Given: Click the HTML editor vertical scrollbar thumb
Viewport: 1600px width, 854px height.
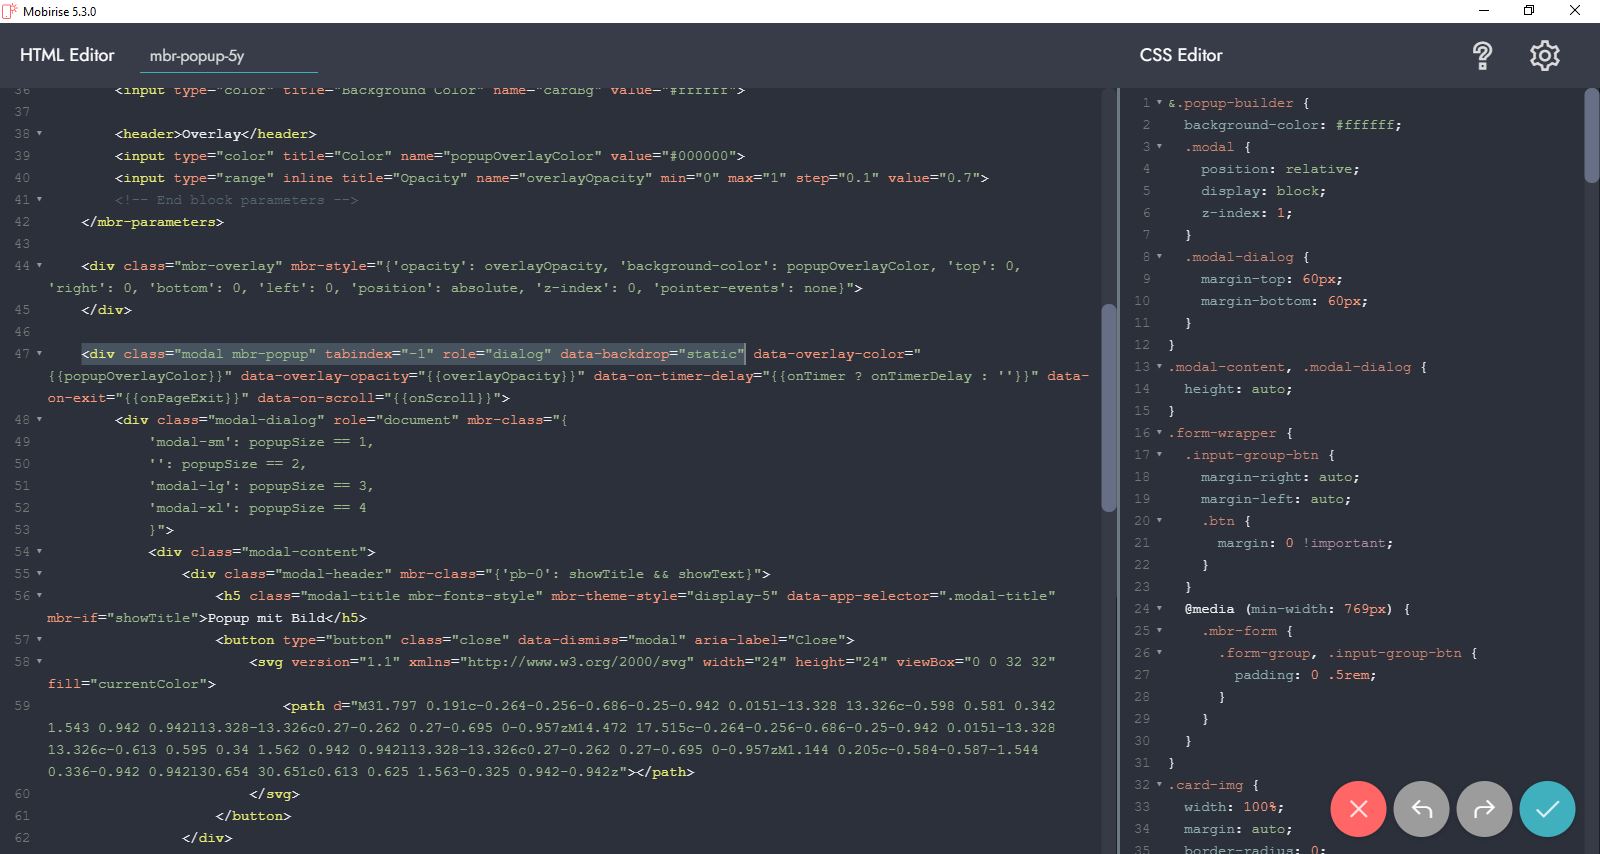Looking at the screenshot, I should pos(1108,408).
